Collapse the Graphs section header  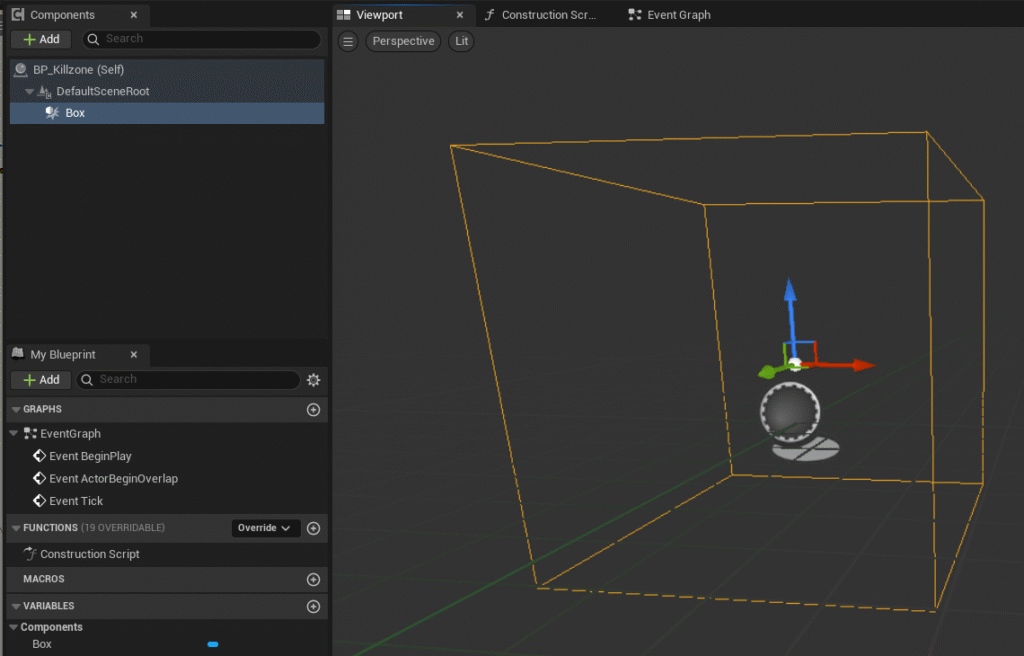click(x=15, y=410)
